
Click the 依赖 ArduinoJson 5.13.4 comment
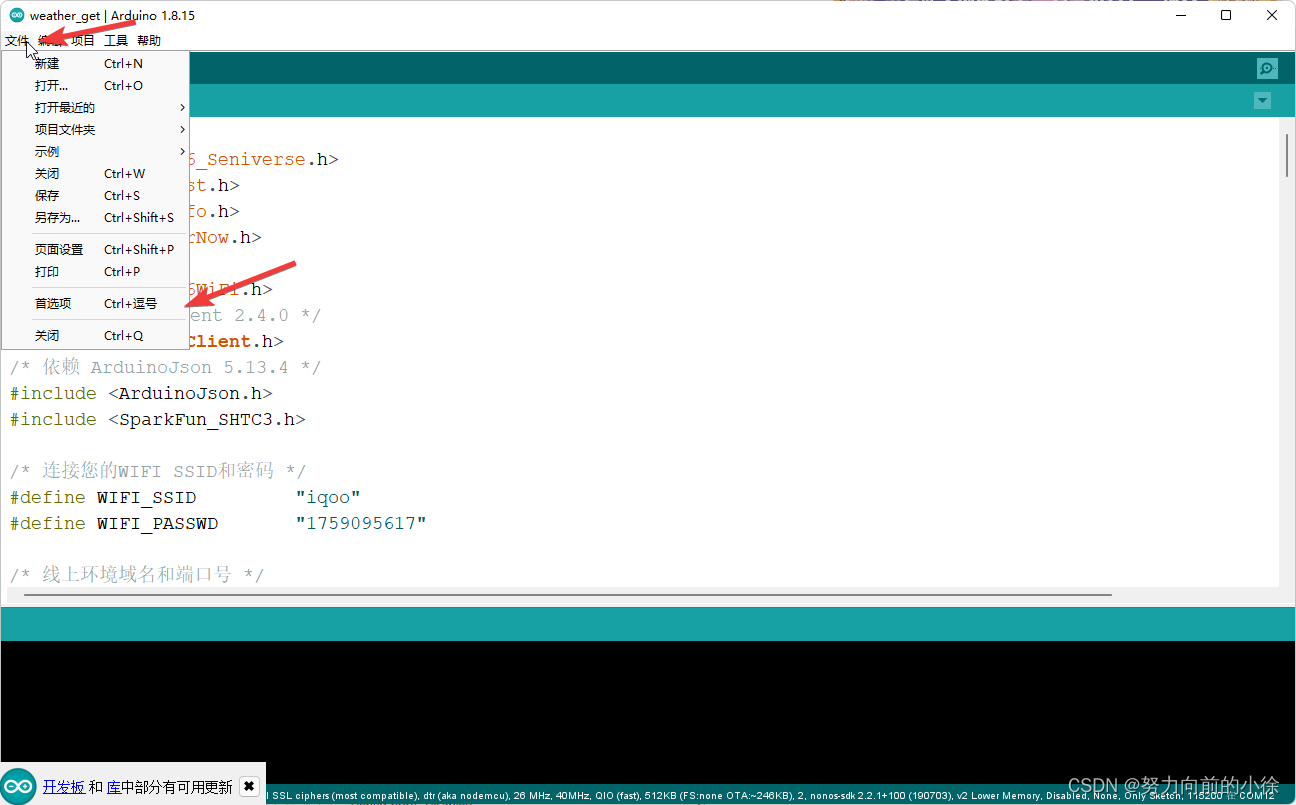(166, 367)
